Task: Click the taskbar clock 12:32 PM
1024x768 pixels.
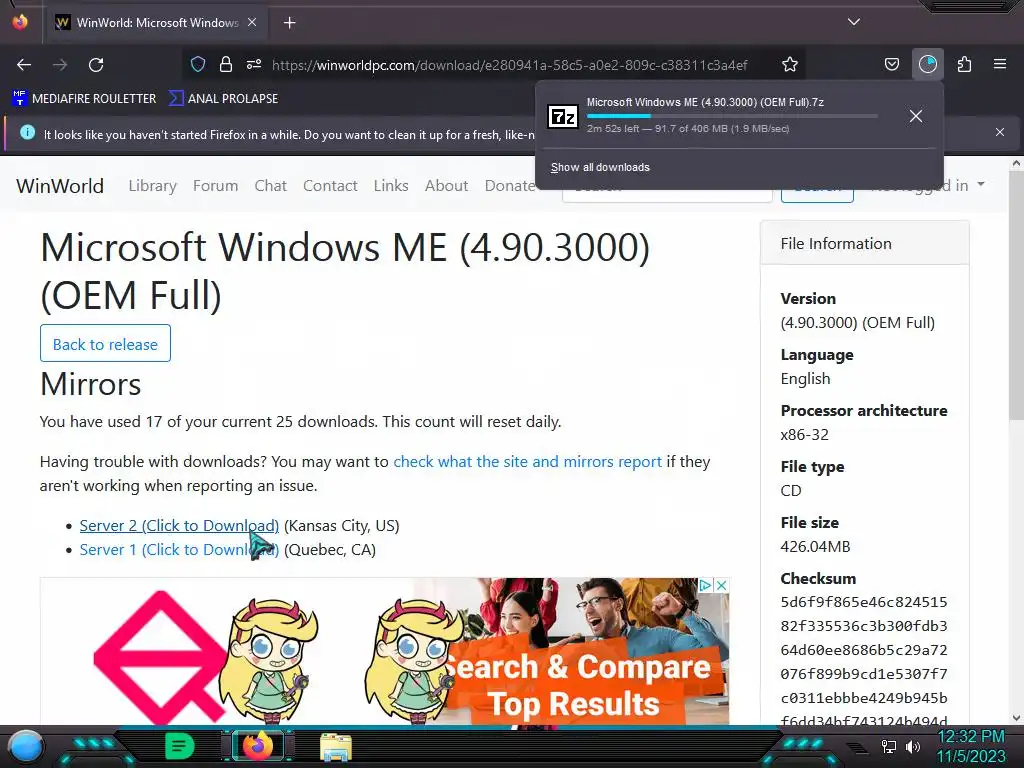Action: (971, 737)
